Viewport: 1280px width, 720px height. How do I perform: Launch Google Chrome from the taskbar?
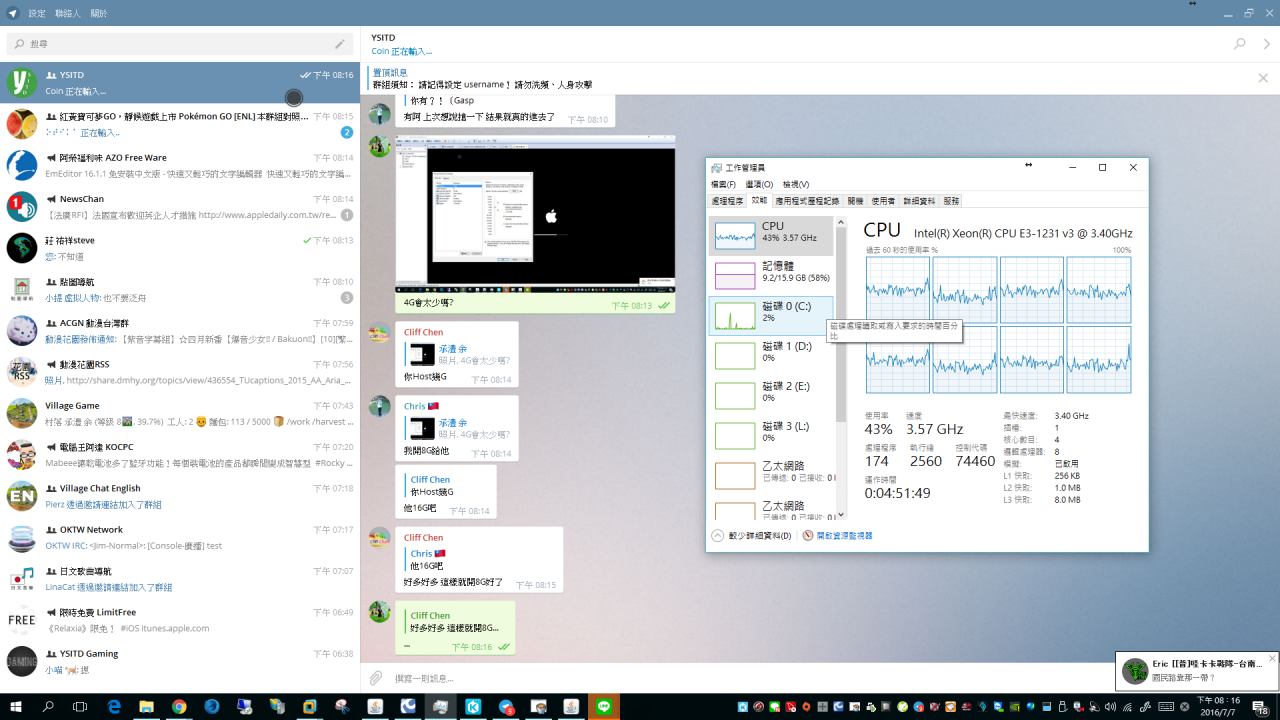pyautogui.click(x=178, y=706)
